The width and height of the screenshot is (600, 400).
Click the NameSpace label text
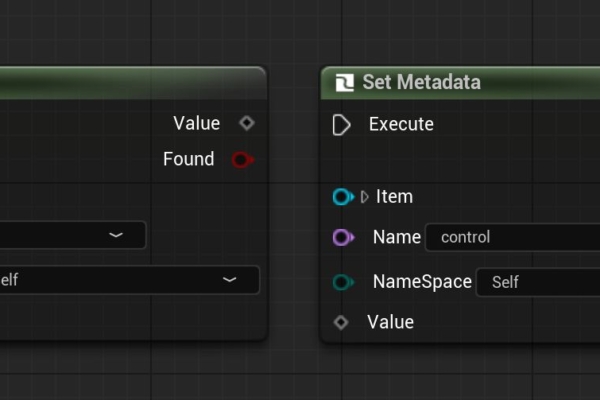(422, 281)
